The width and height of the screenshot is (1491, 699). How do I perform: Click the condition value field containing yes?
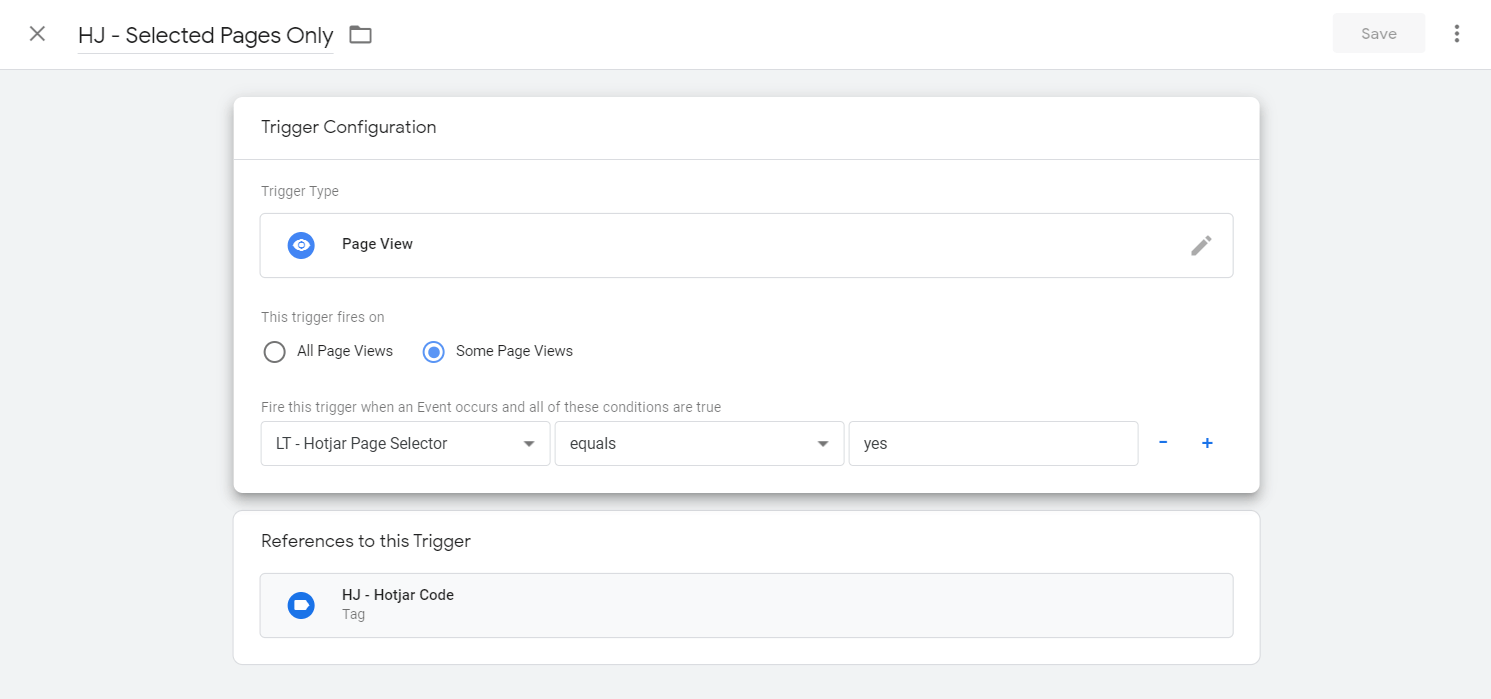[993, 444]
